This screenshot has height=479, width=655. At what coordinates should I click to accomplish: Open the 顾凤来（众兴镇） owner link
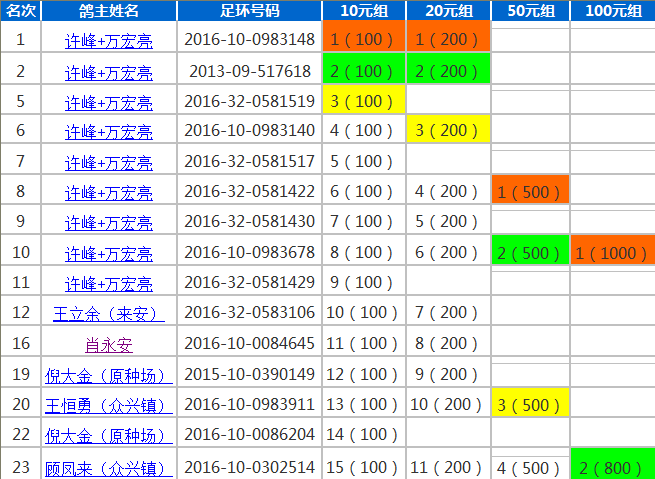point(108,467)
